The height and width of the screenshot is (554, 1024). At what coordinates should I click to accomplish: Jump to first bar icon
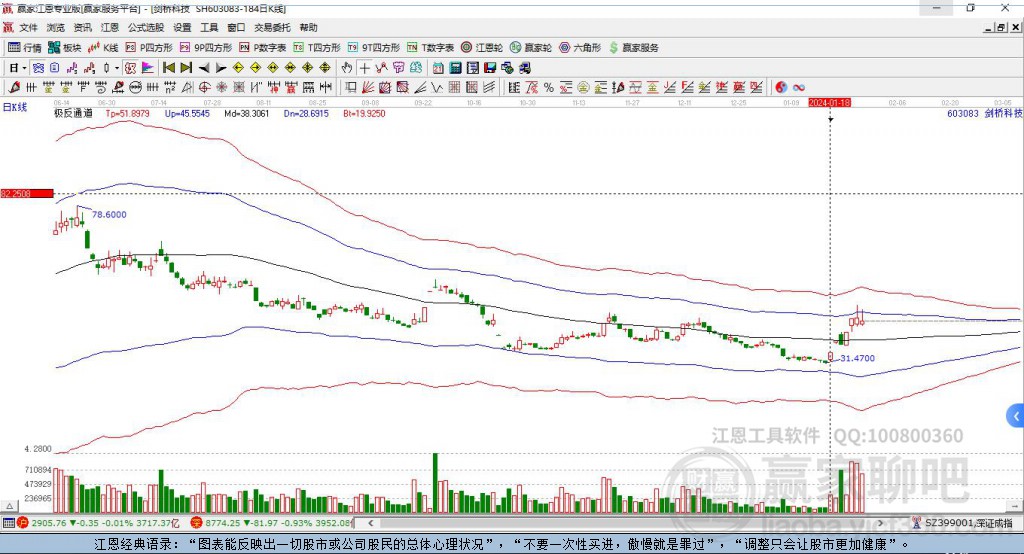point(168,68)
